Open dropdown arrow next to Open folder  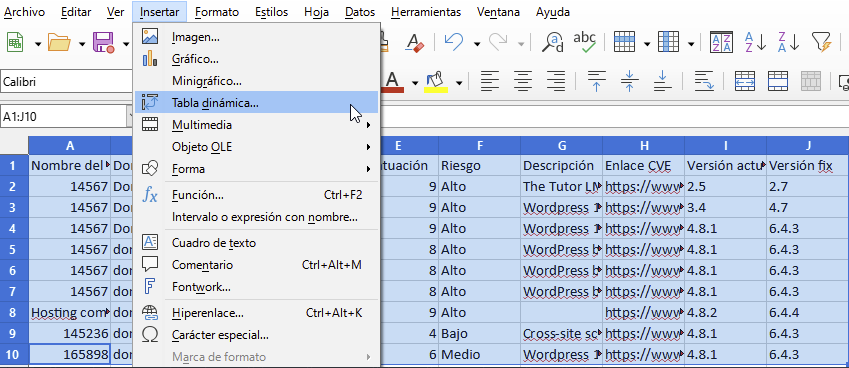[x=82, y=43]
